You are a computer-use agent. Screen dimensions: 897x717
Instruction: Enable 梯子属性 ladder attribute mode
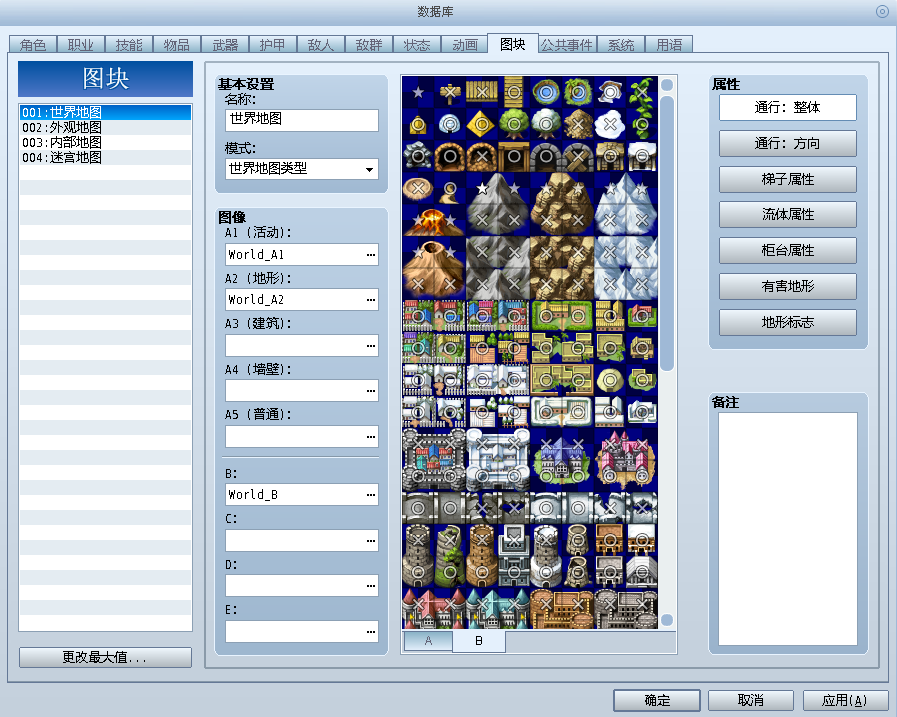point(788,180)
